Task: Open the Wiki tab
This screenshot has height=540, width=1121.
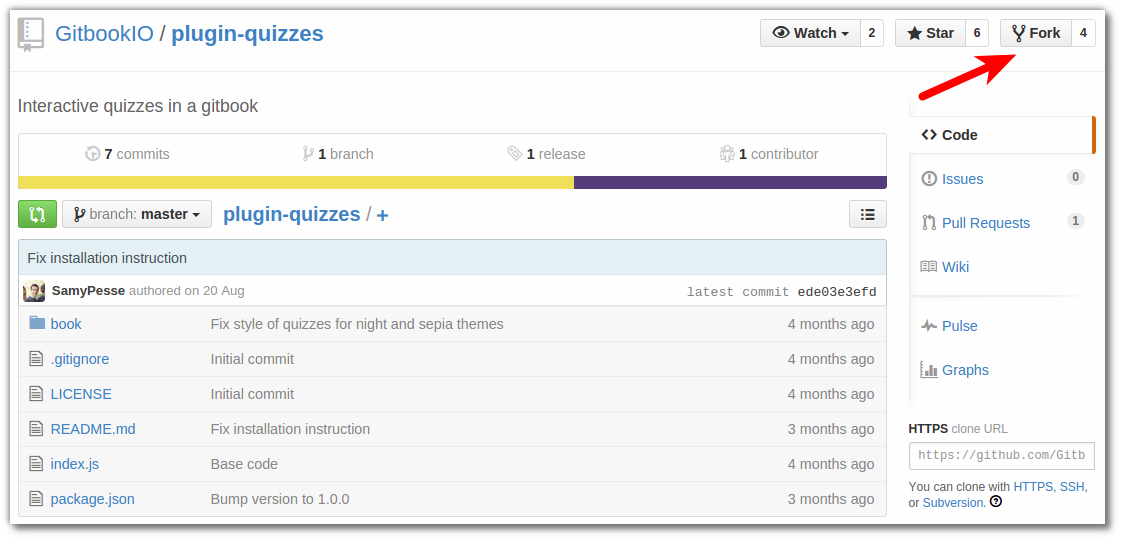Action: point(955,267)
